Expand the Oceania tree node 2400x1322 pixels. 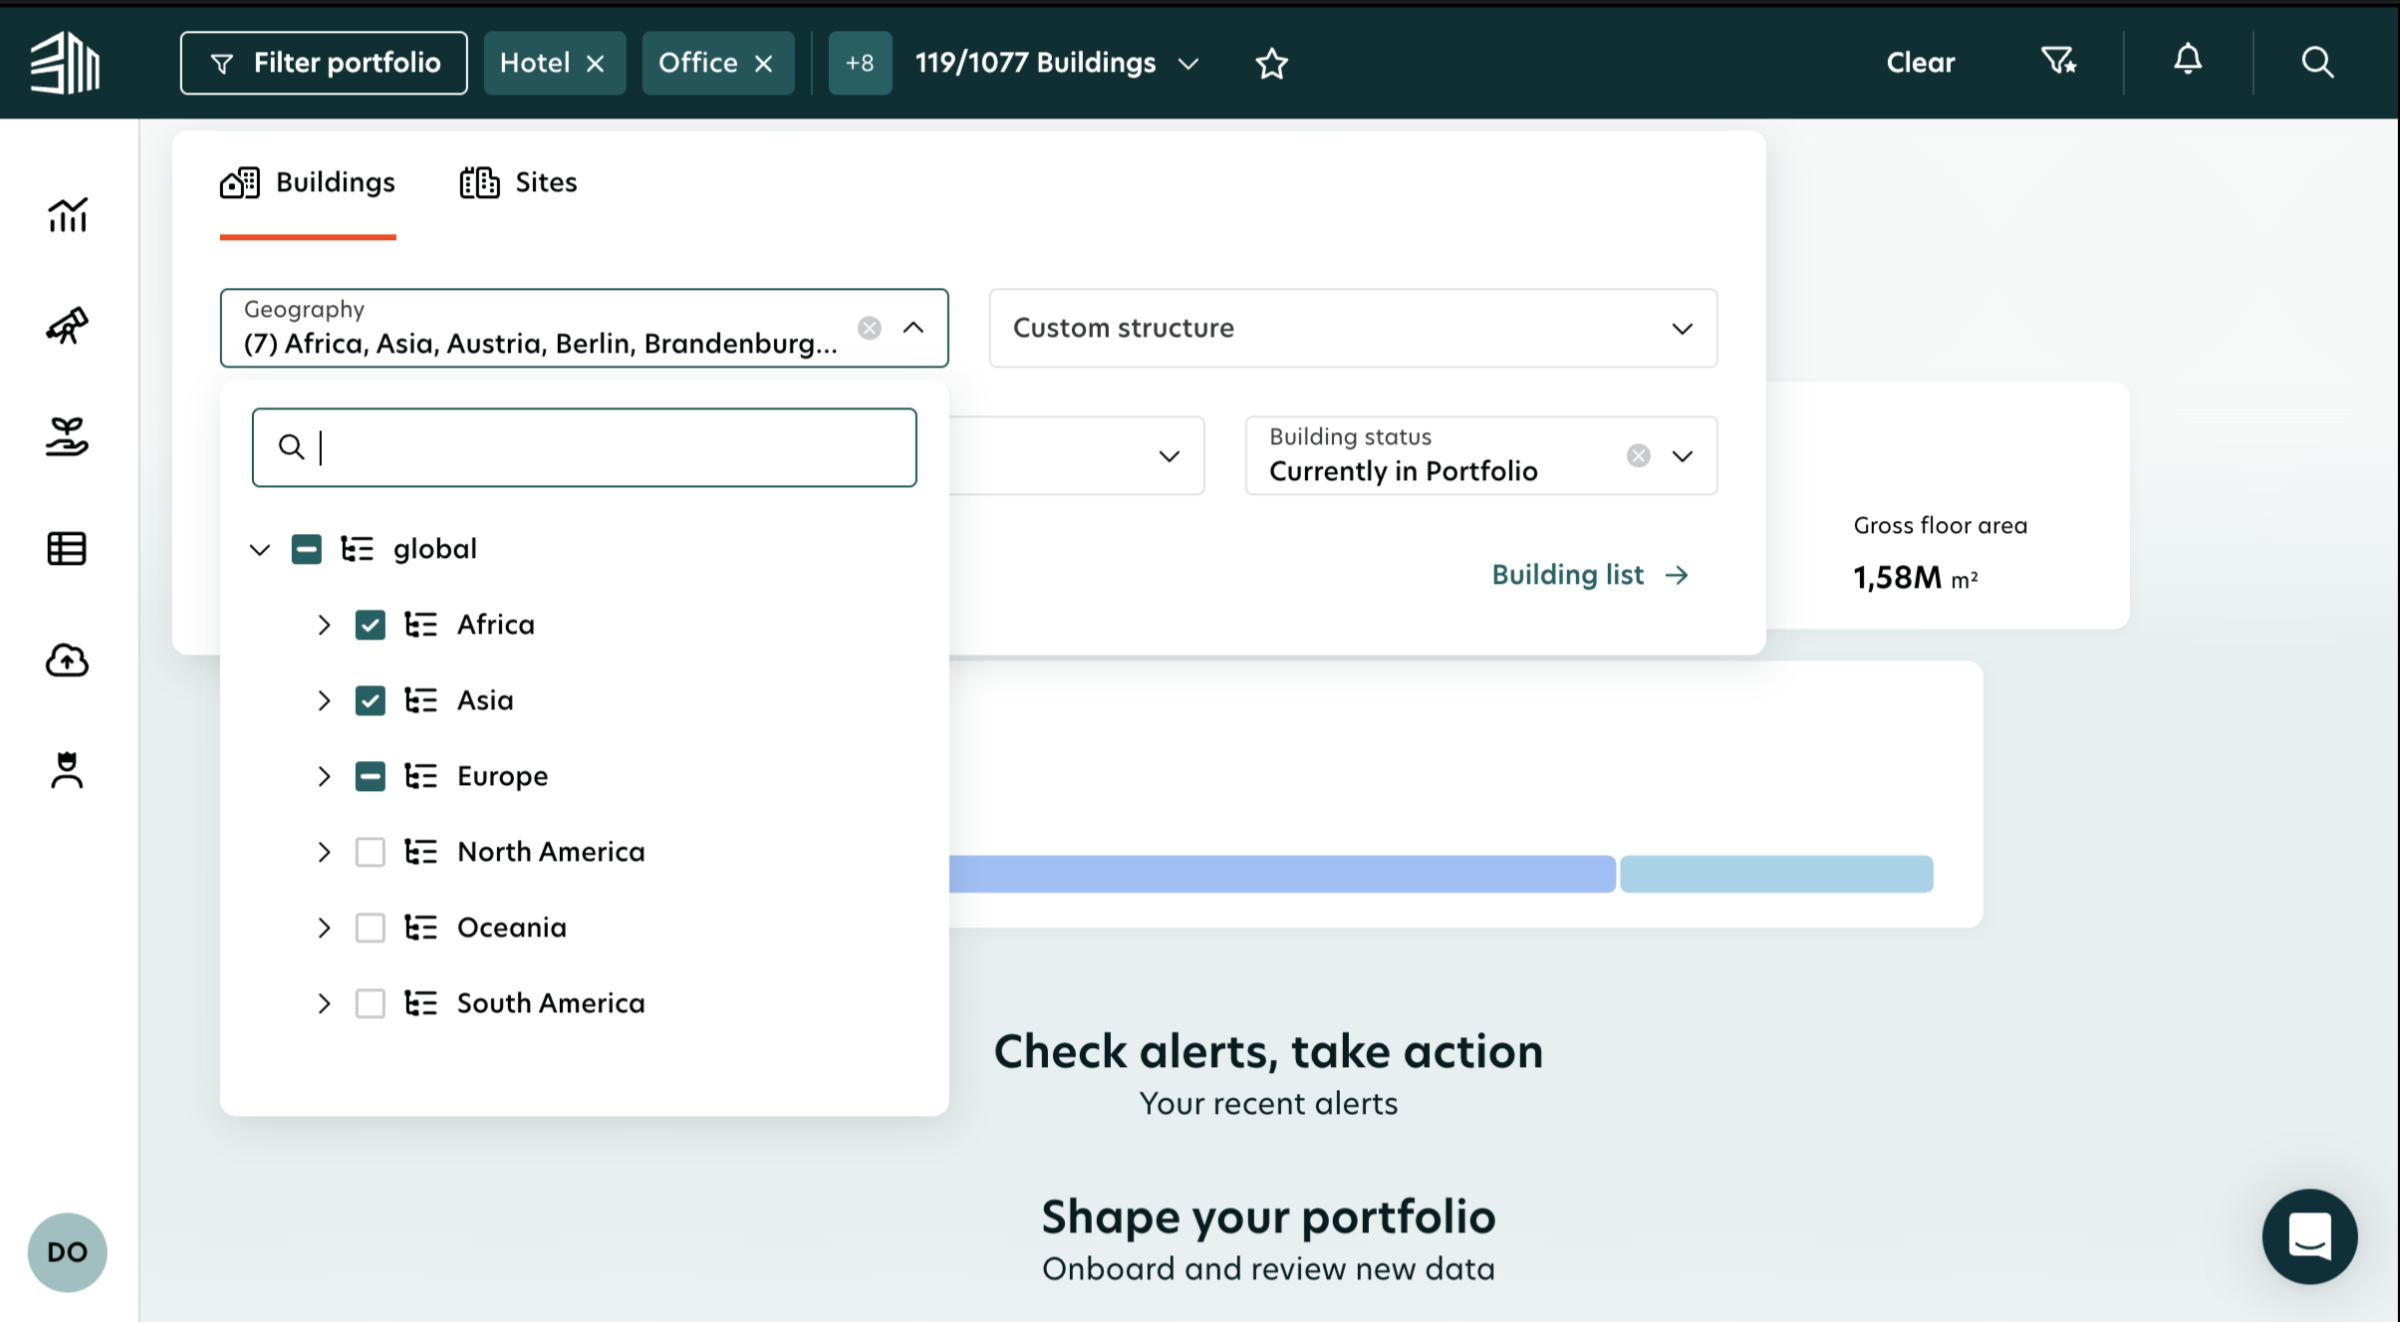[324, 928]
